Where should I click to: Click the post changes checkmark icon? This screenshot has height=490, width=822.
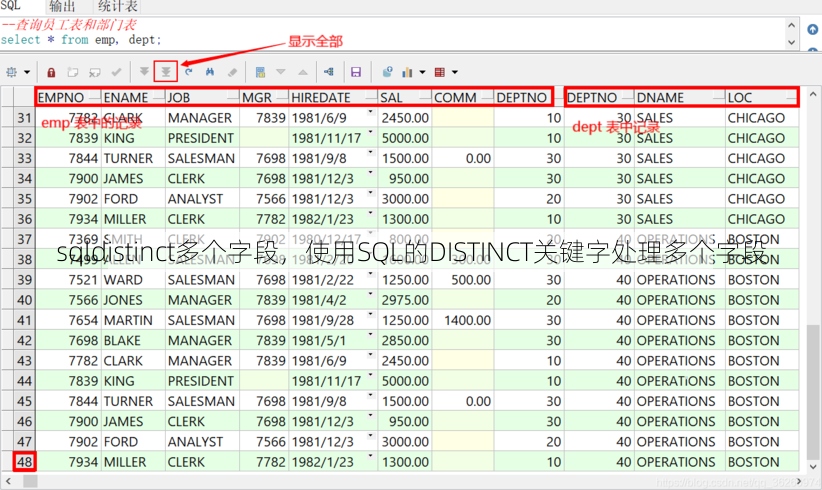coord(116,72)
